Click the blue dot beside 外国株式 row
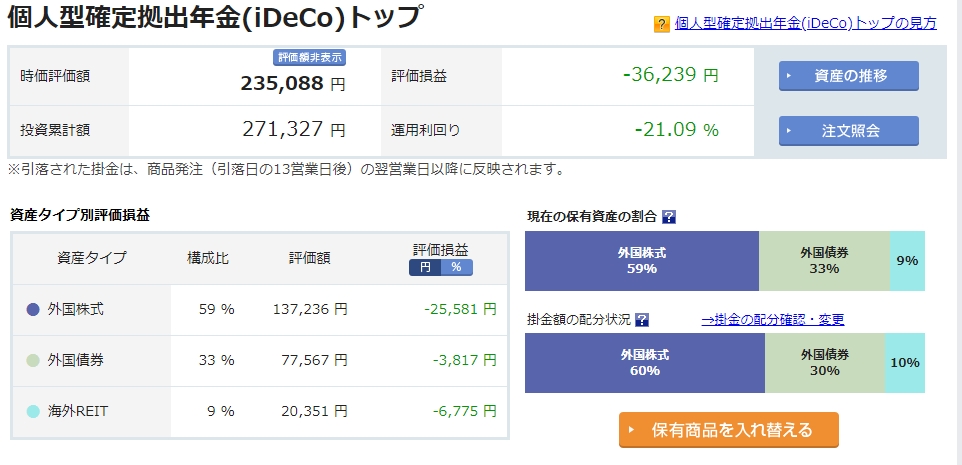This screenshot has width=962, height=465. pos(32,310)
